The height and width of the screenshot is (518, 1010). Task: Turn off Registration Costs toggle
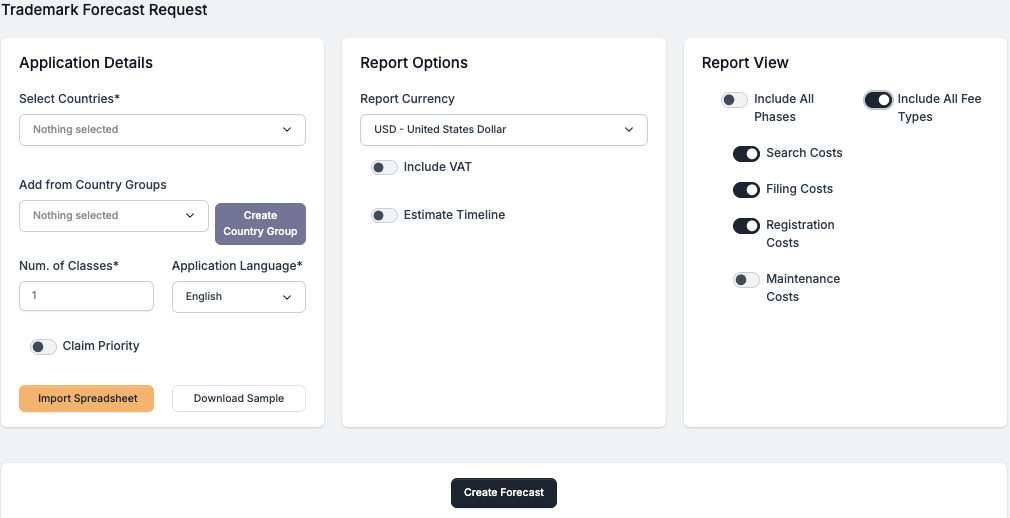[746, 226]
